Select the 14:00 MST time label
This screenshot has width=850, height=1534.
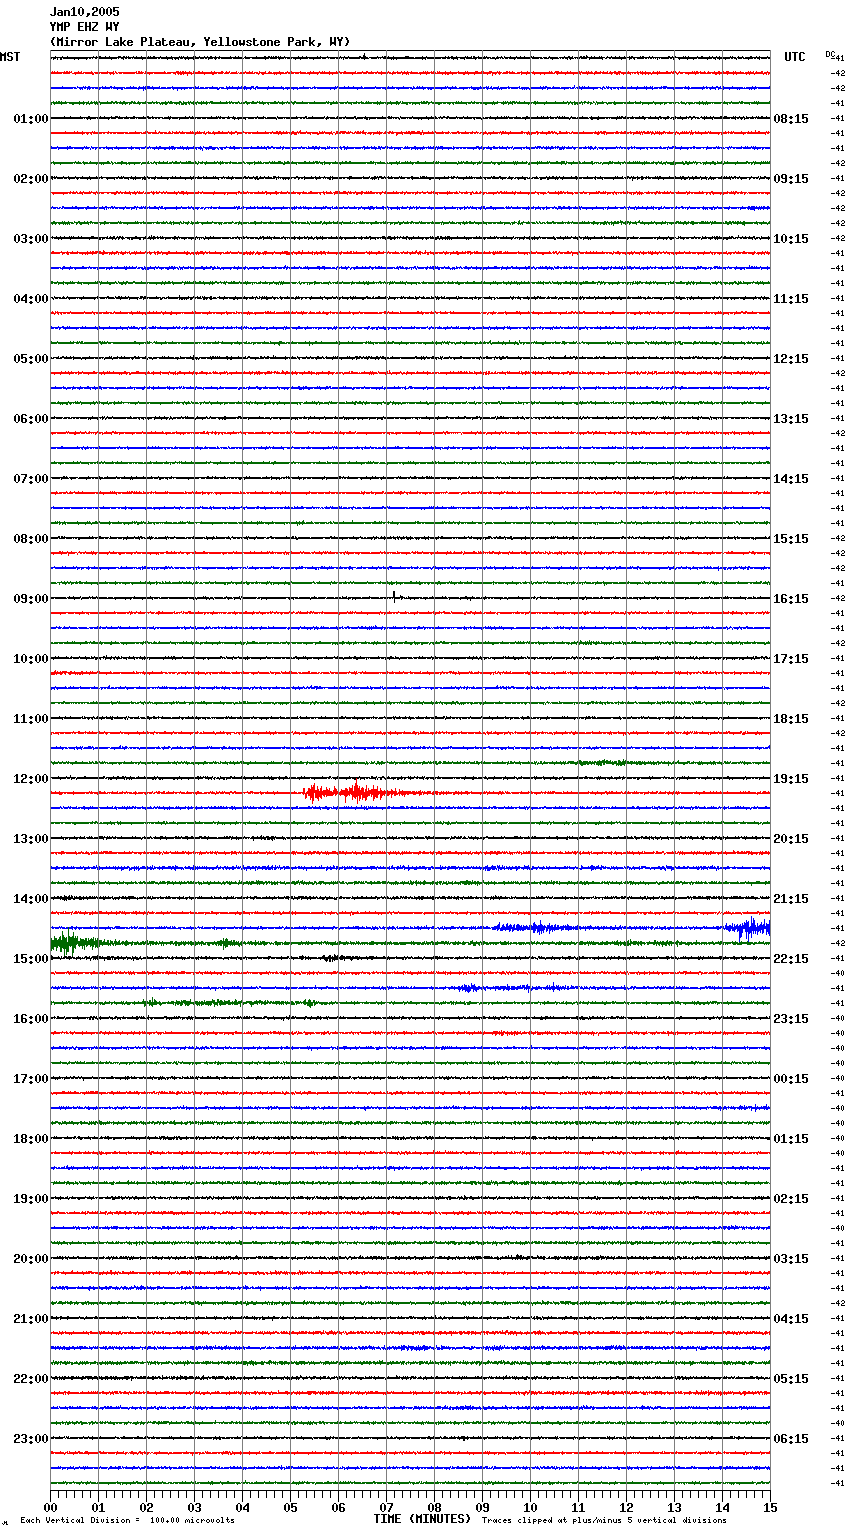[31, 899]
